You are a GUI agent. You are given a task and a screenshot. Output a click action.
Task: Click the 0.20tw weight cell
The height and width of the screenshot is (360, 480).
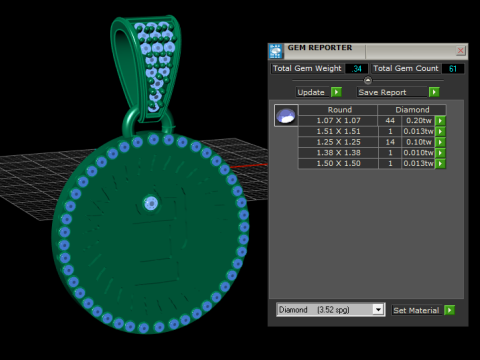coord(419,121)
